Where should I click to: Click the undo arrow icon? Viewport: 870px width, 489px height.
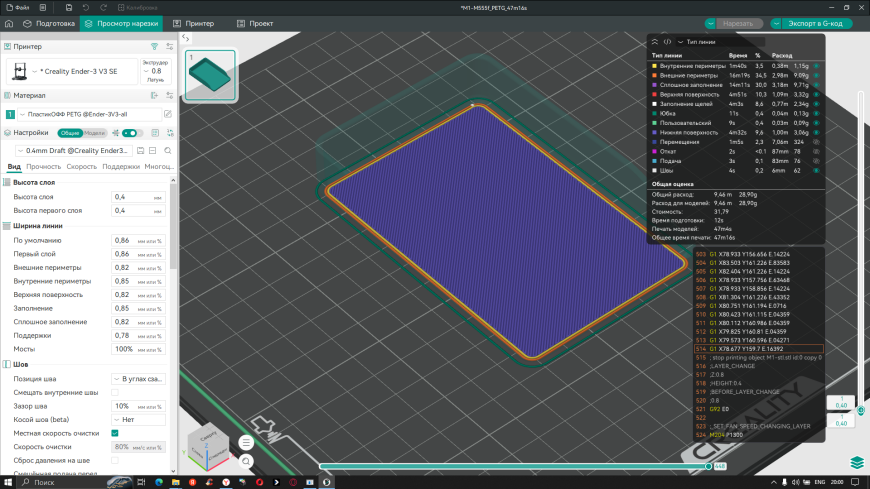click(x=86, y=8)
